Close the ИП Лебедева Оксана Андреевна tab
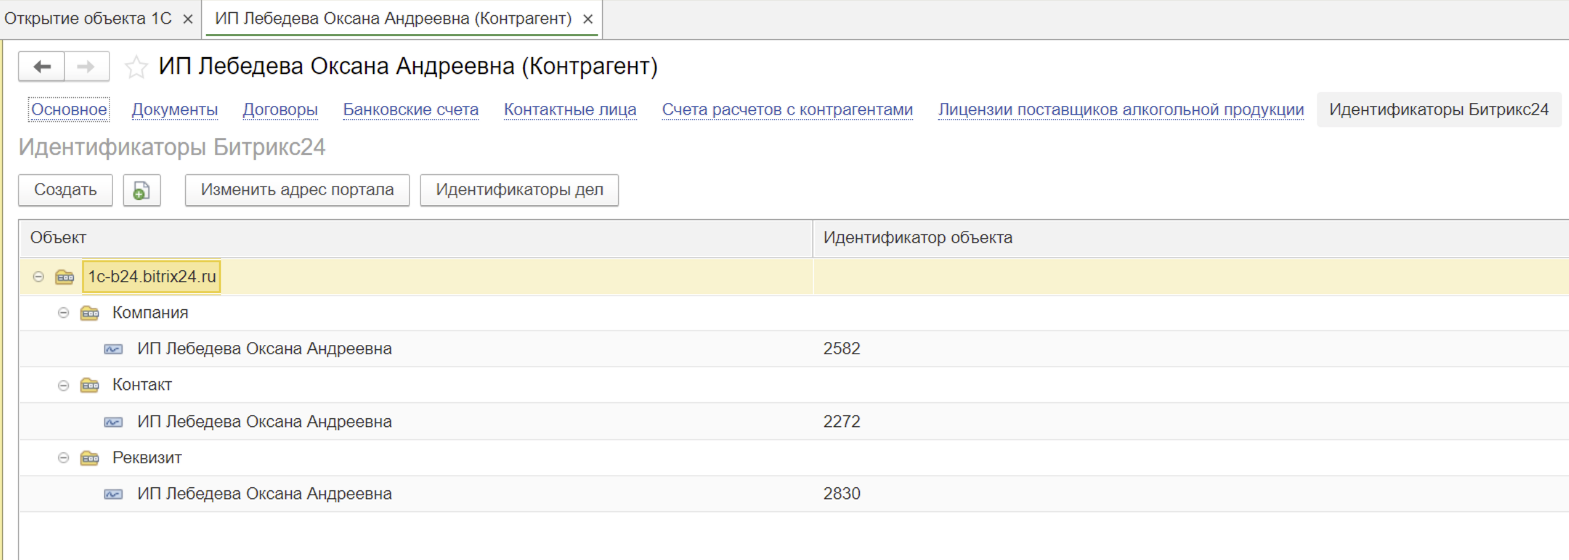This screenshot has height=560, width=1569. pyautogui.click(x=588, y=19)
